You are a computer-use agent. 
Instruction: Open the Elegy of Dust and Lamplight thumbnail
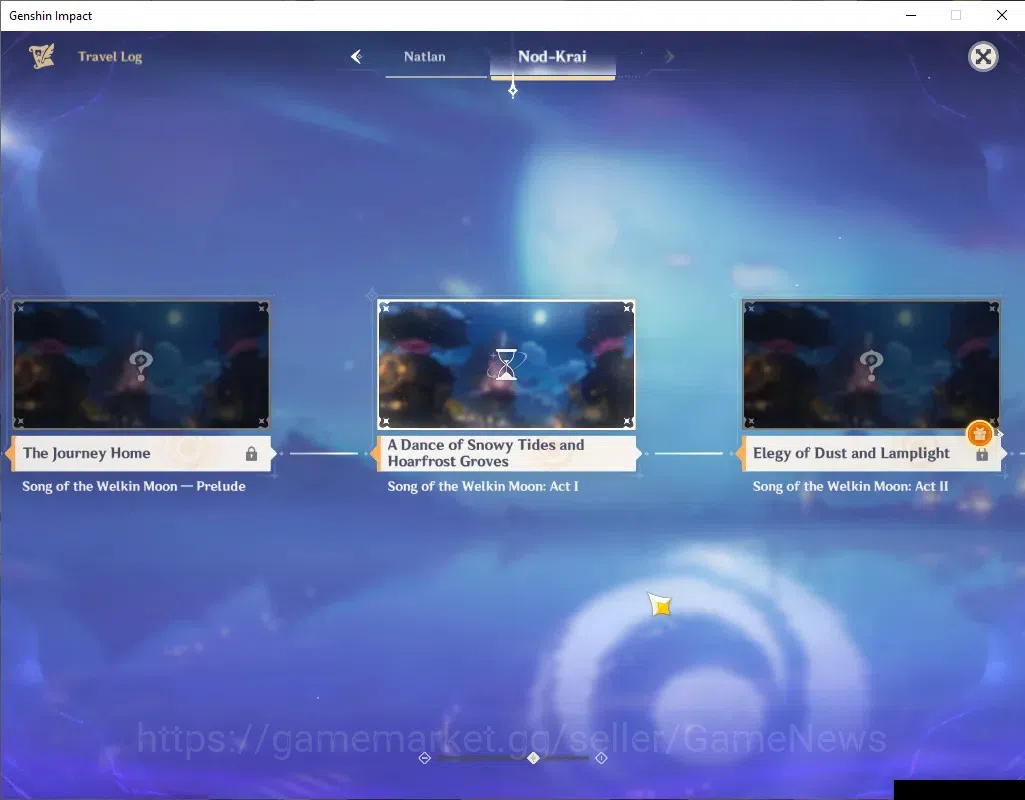tap(871, 365)
